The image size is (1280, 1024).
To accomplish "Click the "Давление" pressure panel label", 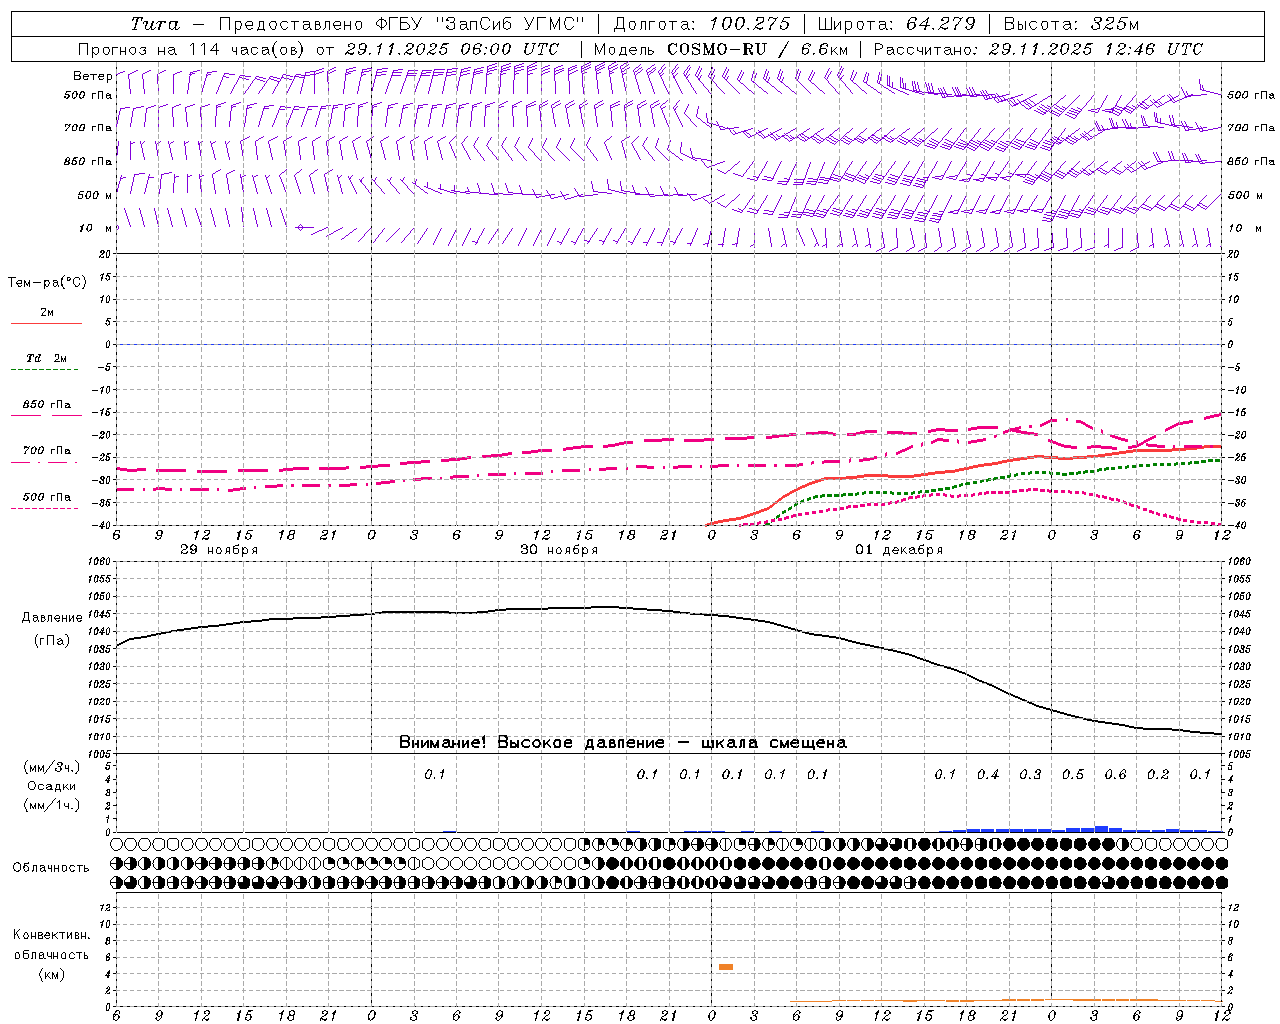I will pyautogui.click(x=52, y=618).
